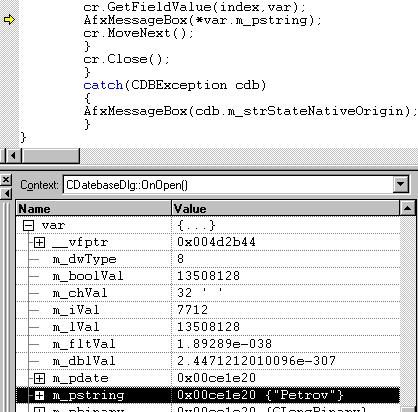The width and height of the screenshot is (418, 412).
Task: Select the m_boolVal row
Action: pos(208,276)
